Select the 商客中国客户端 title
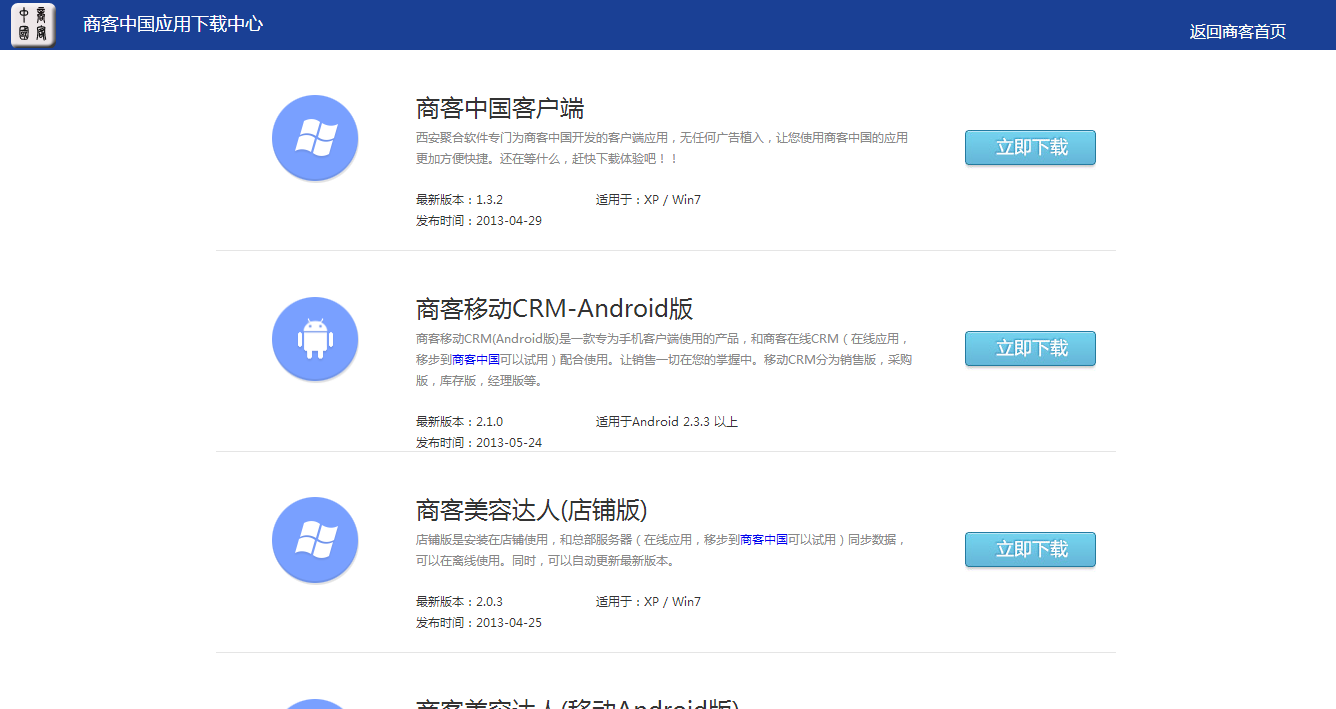The height and width of the screenshot is (709, 1336). 500,108
